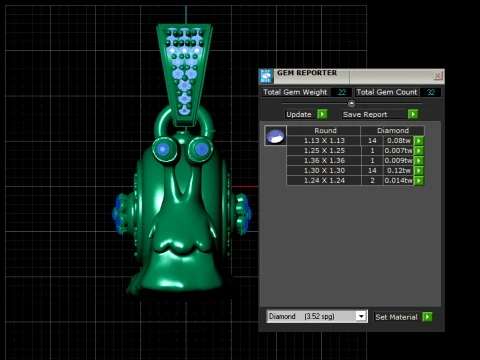The width and height of the screenshot is (480, 360).
Task: Click the green arrow beside Update
Action: 322,114
